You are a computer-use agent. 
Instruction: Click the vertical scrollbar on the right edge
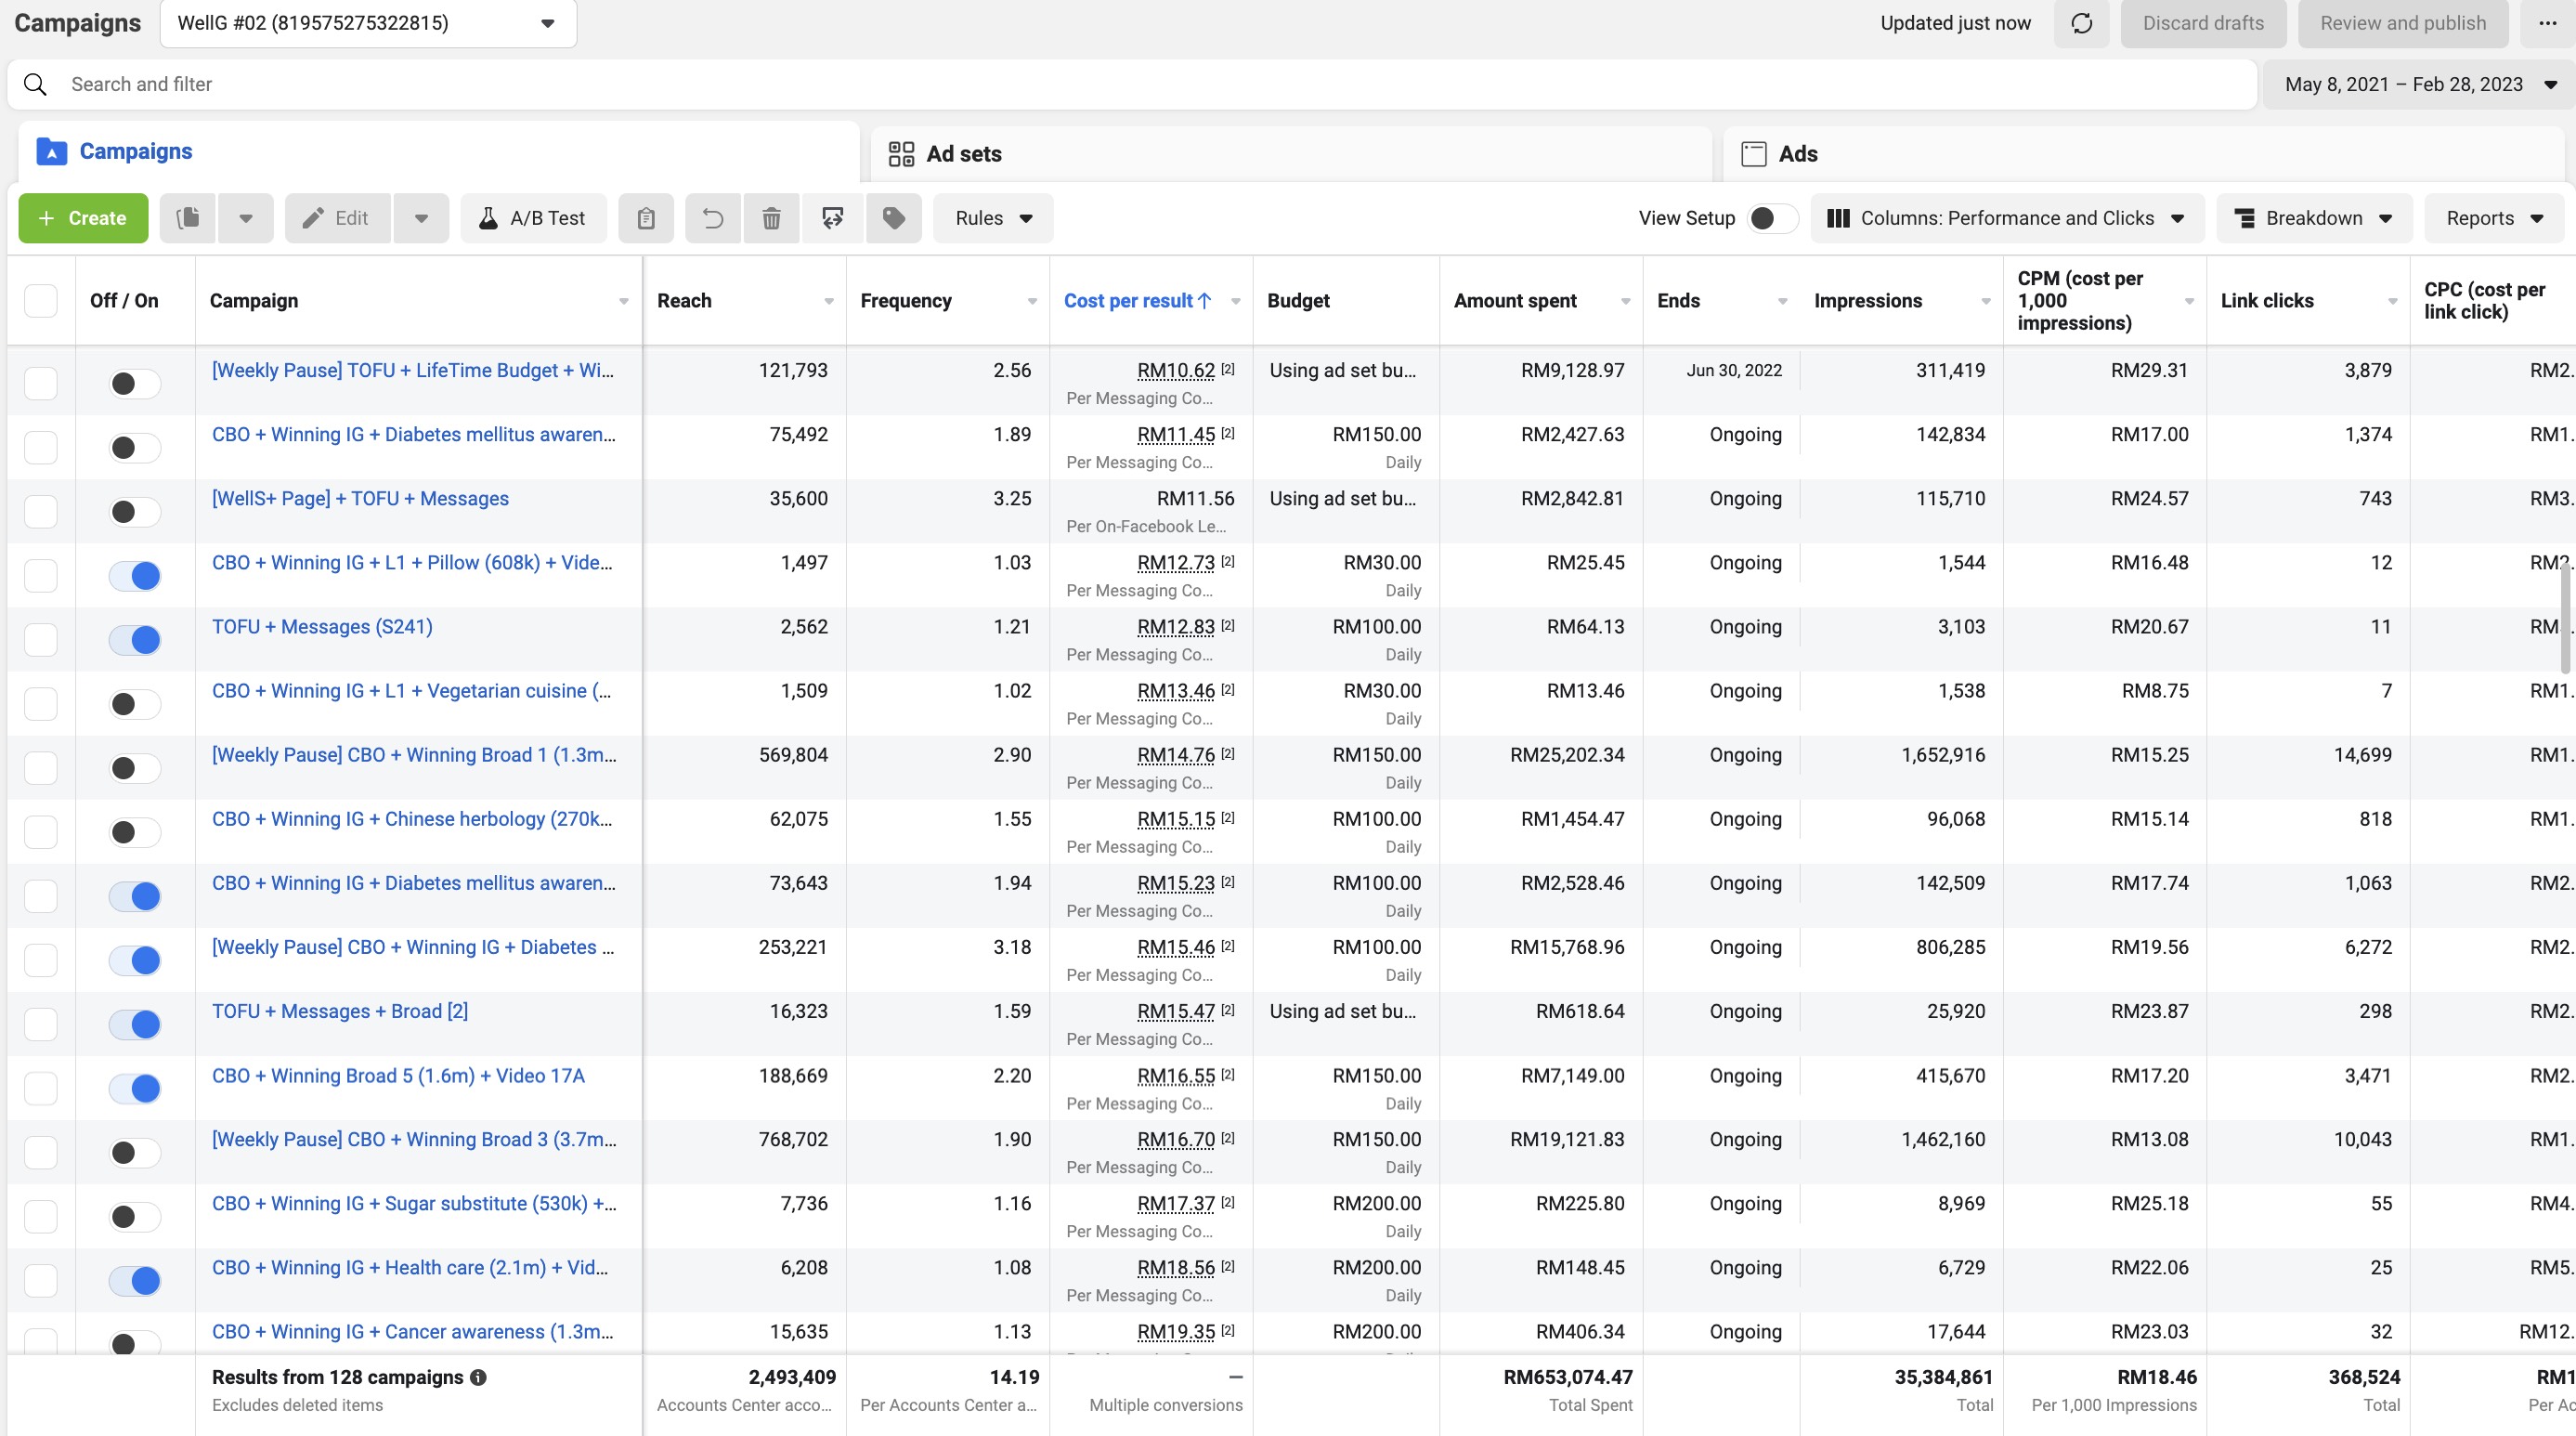click(x=2566, y=620)
